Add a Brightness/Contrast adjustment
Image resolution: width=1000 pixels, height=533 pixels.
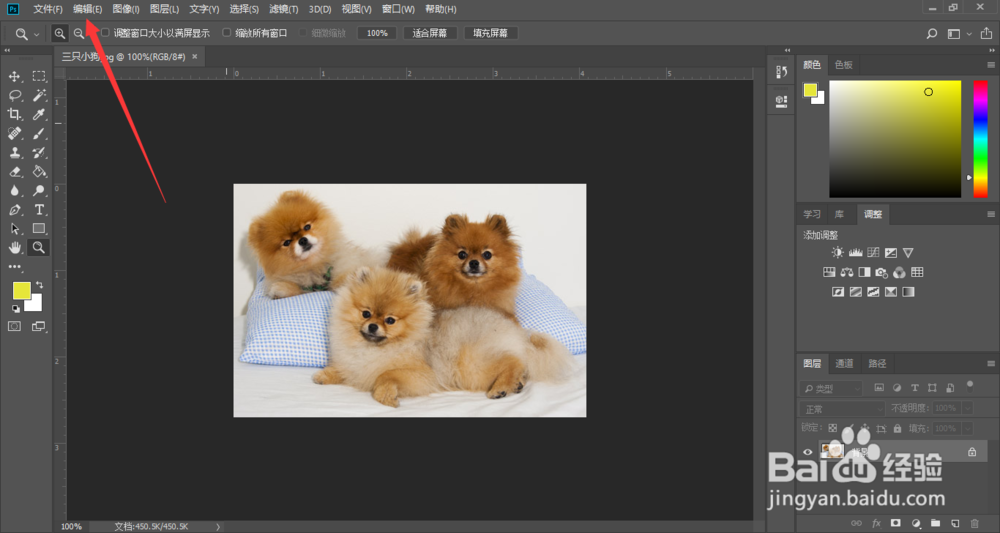837,252
